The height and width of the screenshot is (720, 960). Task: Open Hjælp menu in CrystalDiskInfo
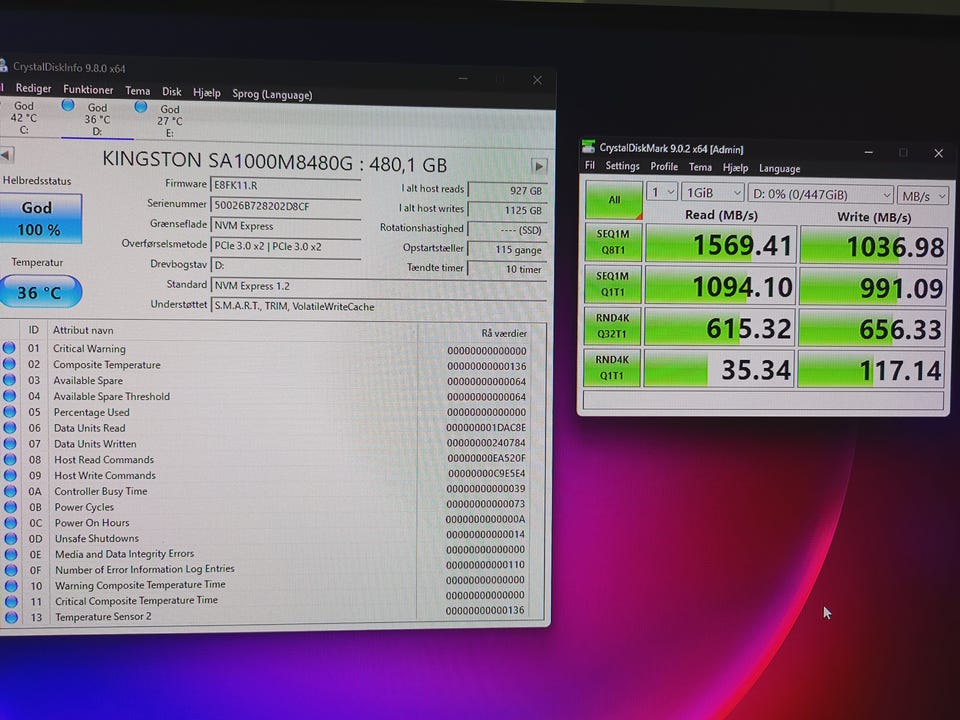(x=206, y=92)
